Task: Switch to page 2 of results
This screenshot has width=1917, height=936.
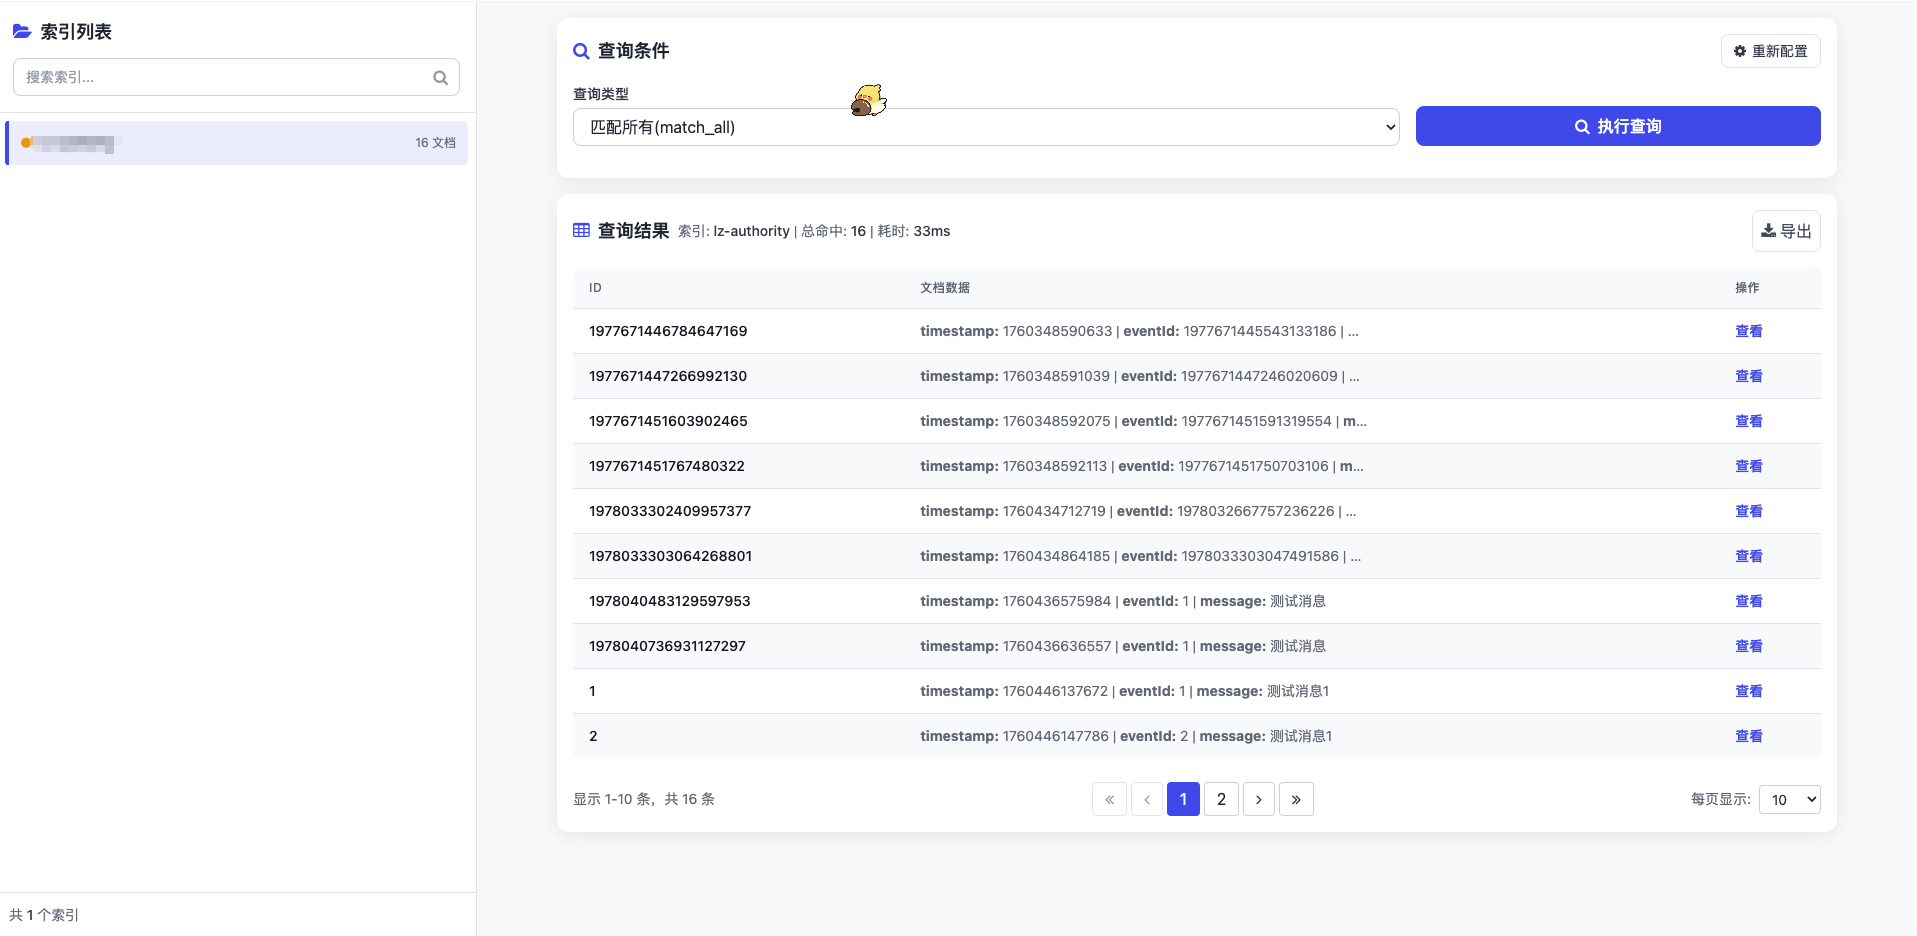Action: pyautogui.click(x=1221, y=799)
